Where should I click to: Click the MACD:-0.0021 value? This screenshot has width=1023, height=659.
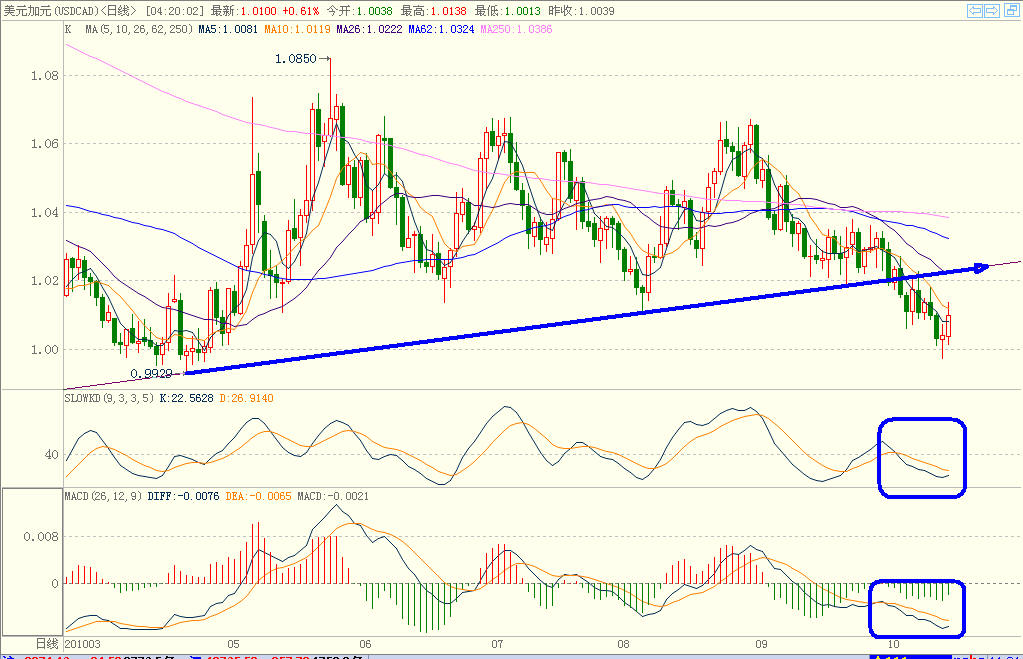coord(333,496)
